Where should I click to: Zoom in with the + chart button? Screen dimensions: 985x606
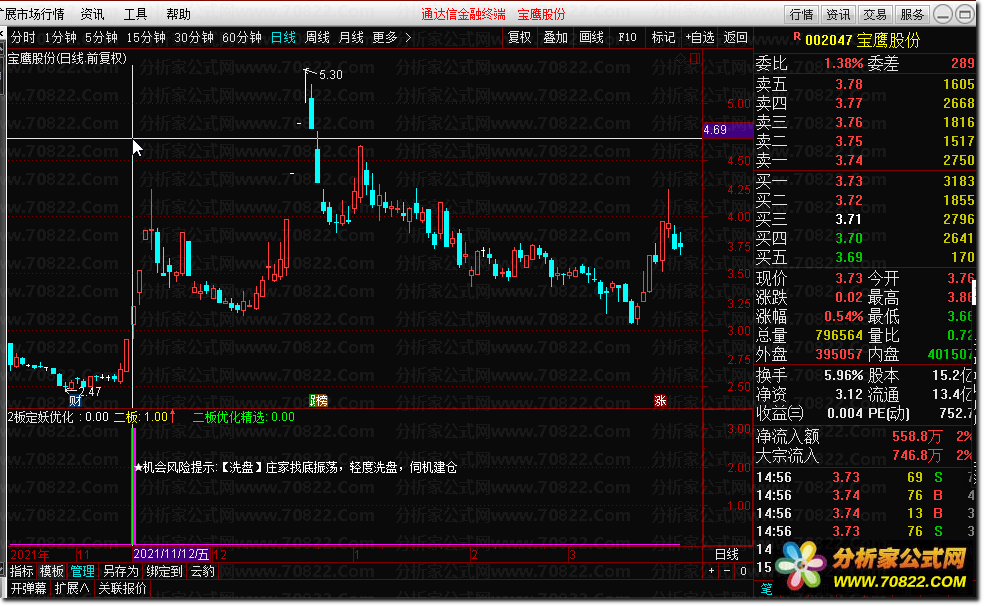[x=711, y=571]
